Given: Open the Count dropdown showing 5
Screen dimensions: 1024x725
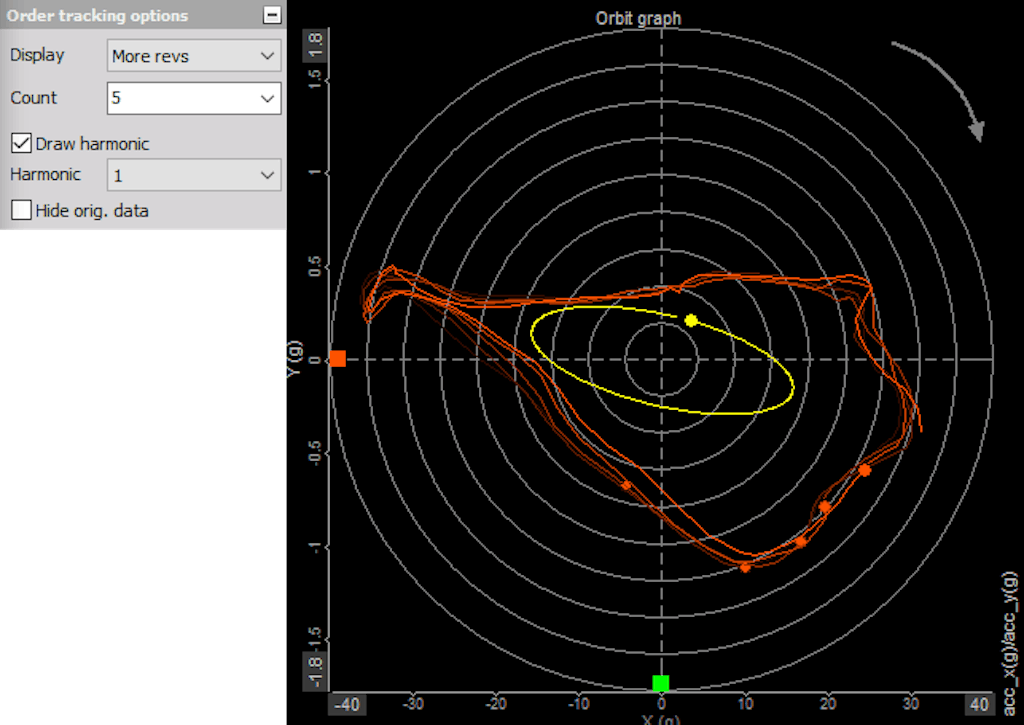Looking at the screenshot, I should coord(194,98).
